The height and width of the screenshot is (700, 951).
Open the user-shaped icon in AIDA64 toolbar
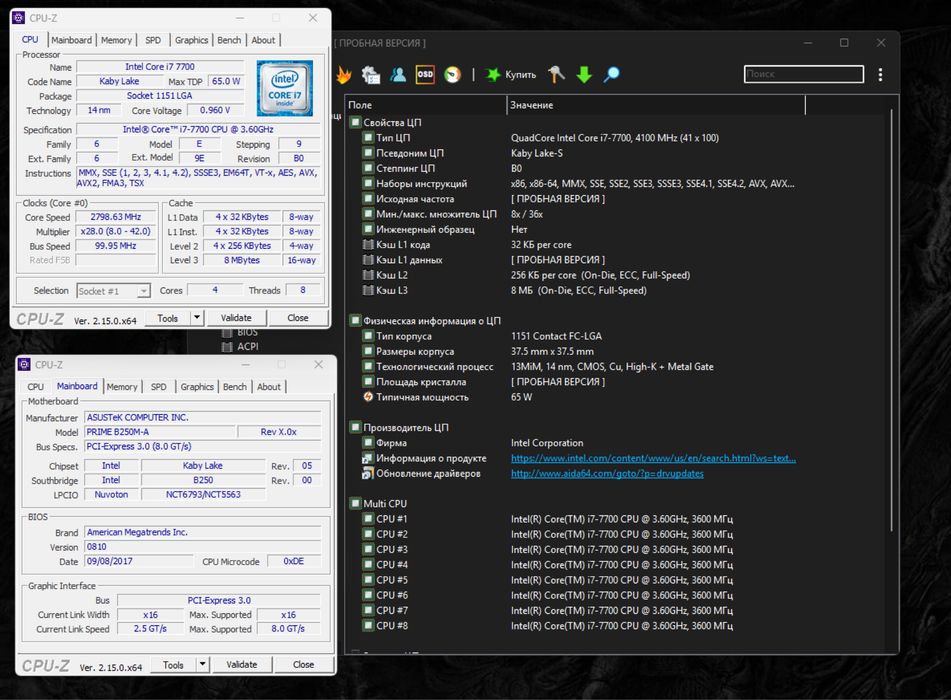click(x=398, y=75)
